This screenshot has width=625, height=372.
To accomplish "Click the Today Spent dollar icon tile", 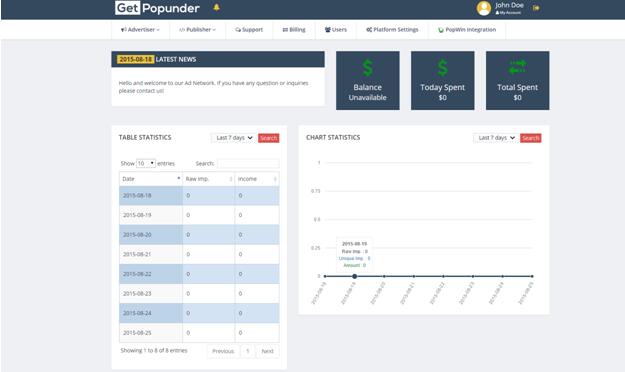I will [x=442, y=81].
